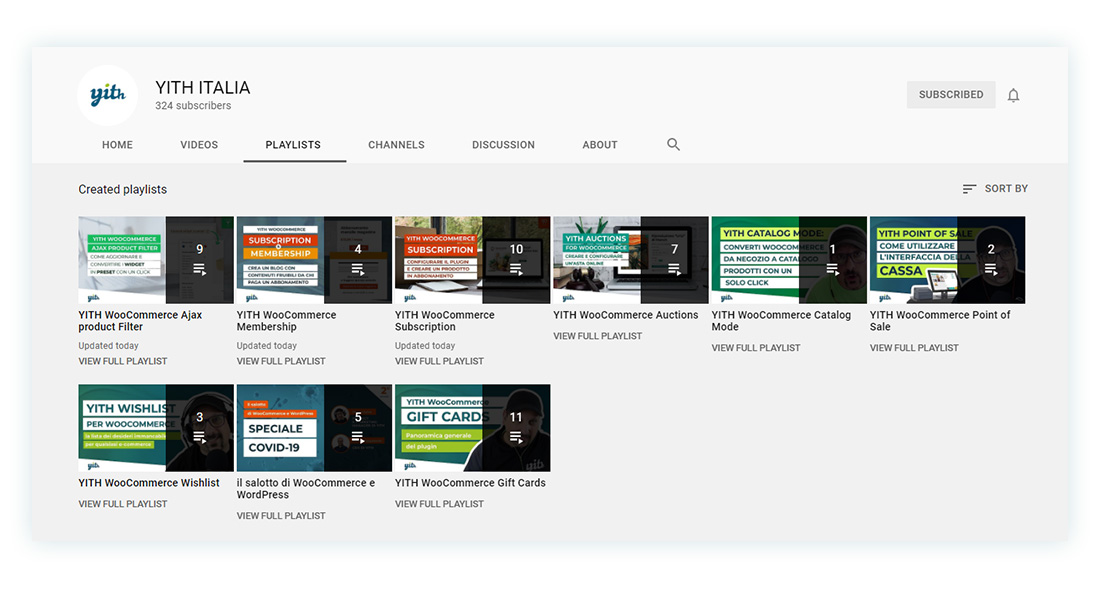This screenshot has height=598, width=1106.
Task: Click the 324 subscribers count
Action: coord(193,106)
